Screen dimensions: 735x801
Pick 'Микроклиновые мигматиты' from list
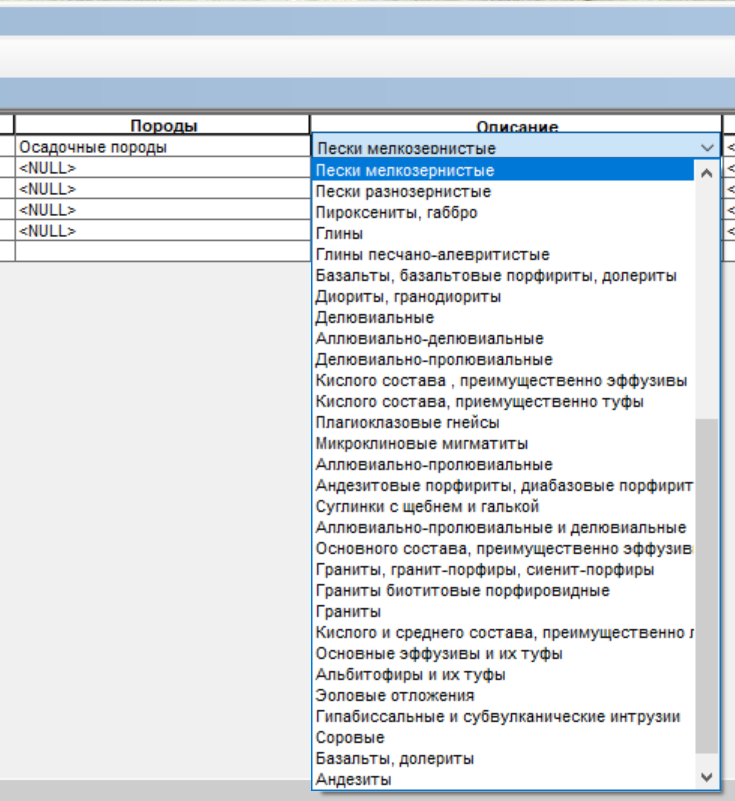[x=503, y=443]
